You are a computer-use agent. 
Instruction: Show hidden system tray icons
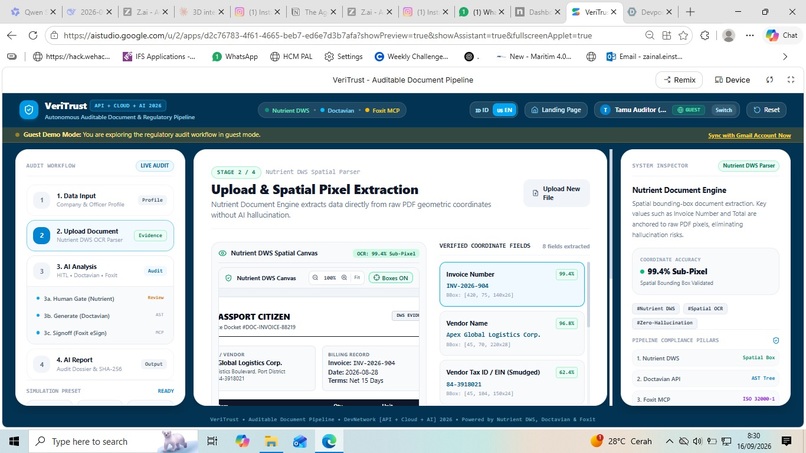coord(669,441)
